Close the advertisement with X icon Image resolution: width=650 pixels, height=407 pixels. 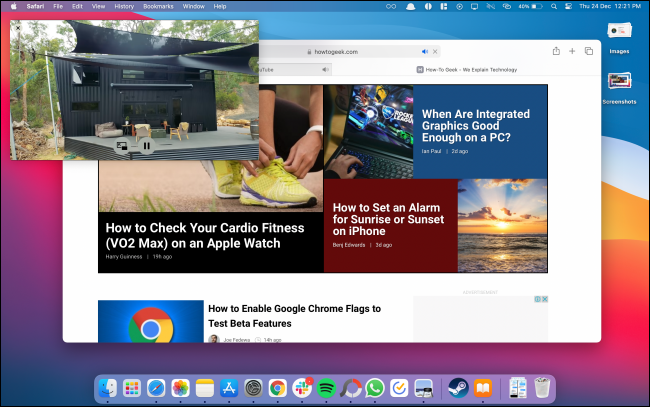[x=545, y=299]
